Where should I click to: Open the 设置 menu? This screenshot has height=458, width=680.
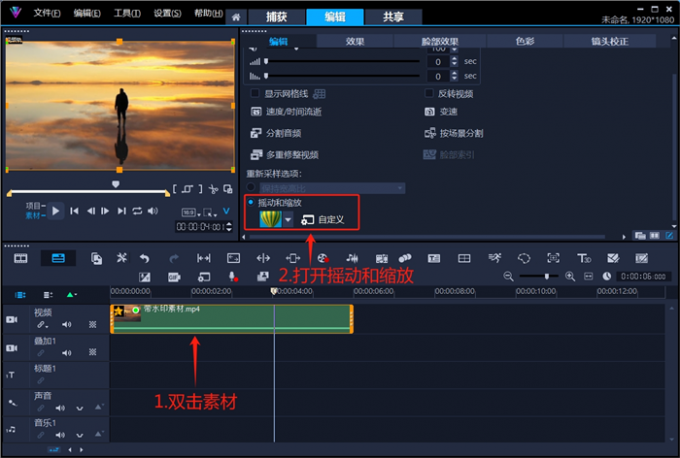pyautogui.click(x=167, y=13)
